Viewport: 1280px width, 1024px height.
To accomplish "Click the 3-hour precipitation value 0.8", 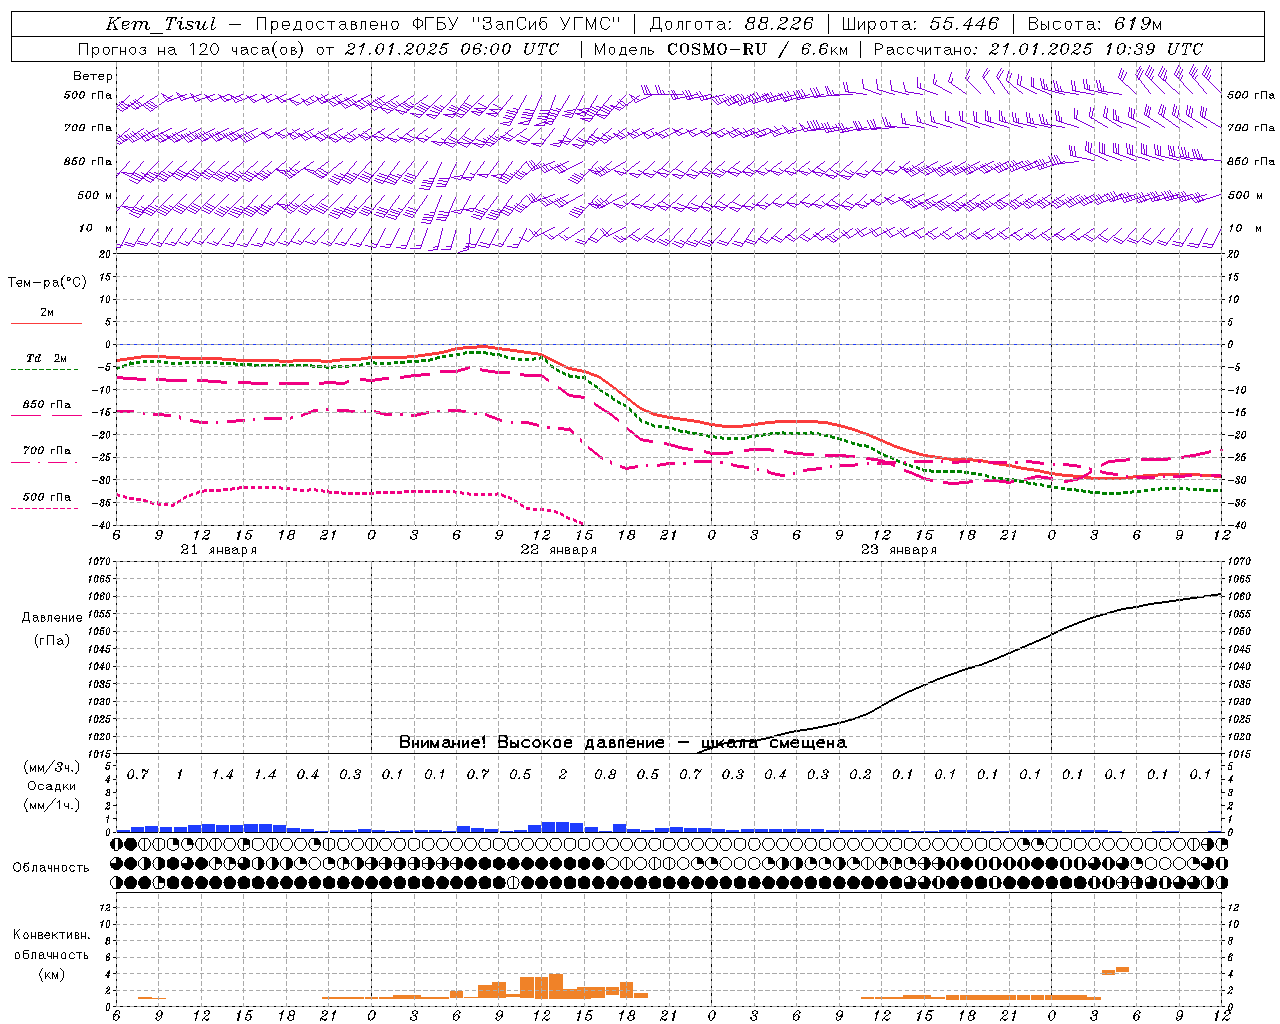I will pos(605,775).
